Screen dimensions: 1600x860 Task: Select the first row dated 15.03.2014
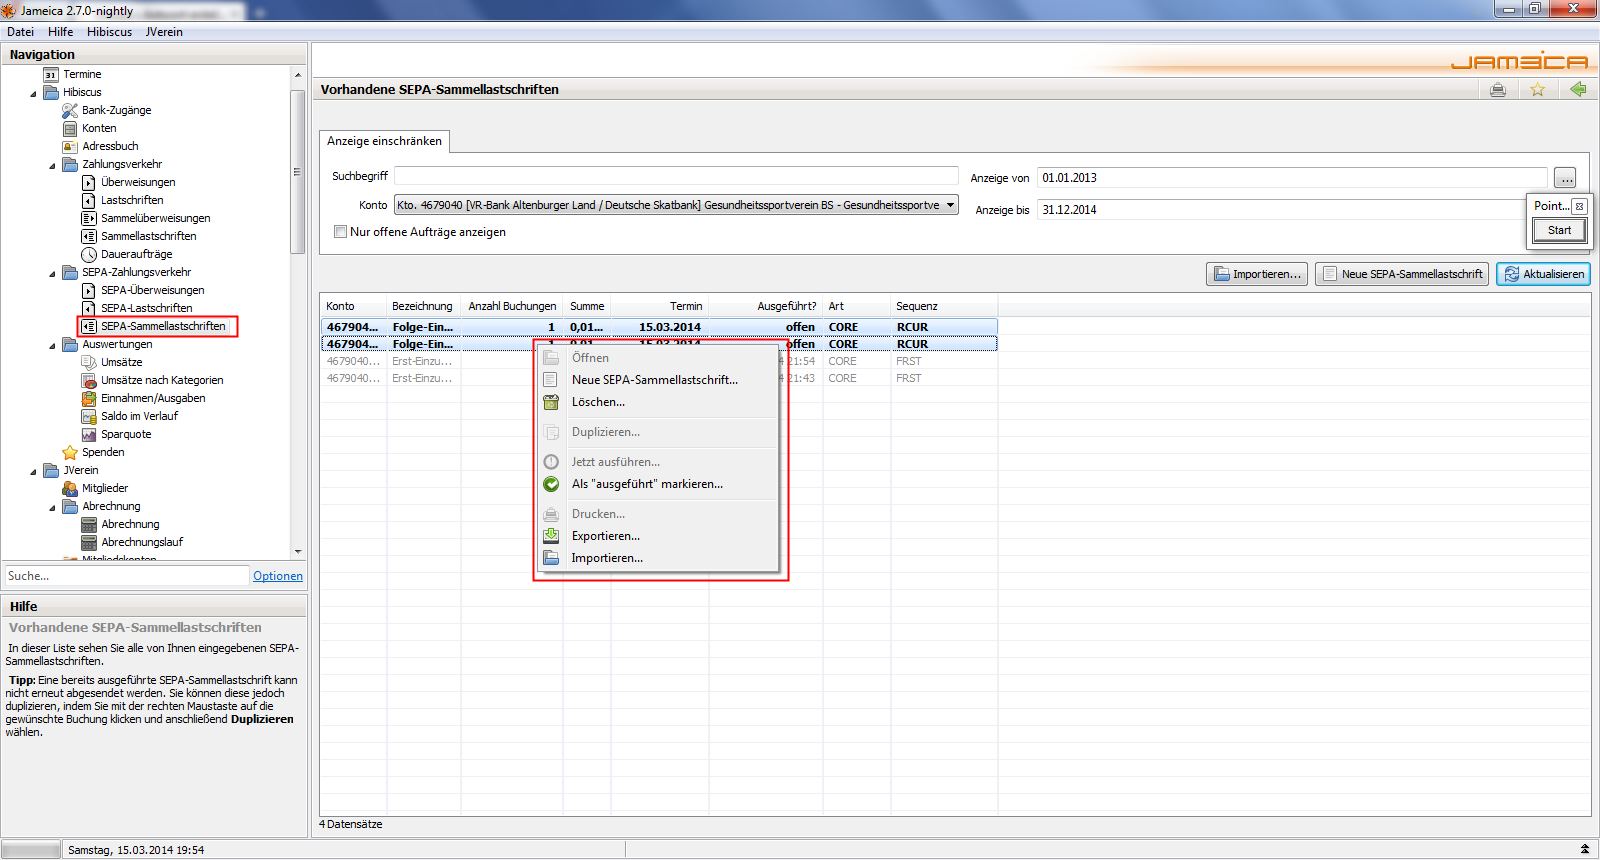point(659,327)
